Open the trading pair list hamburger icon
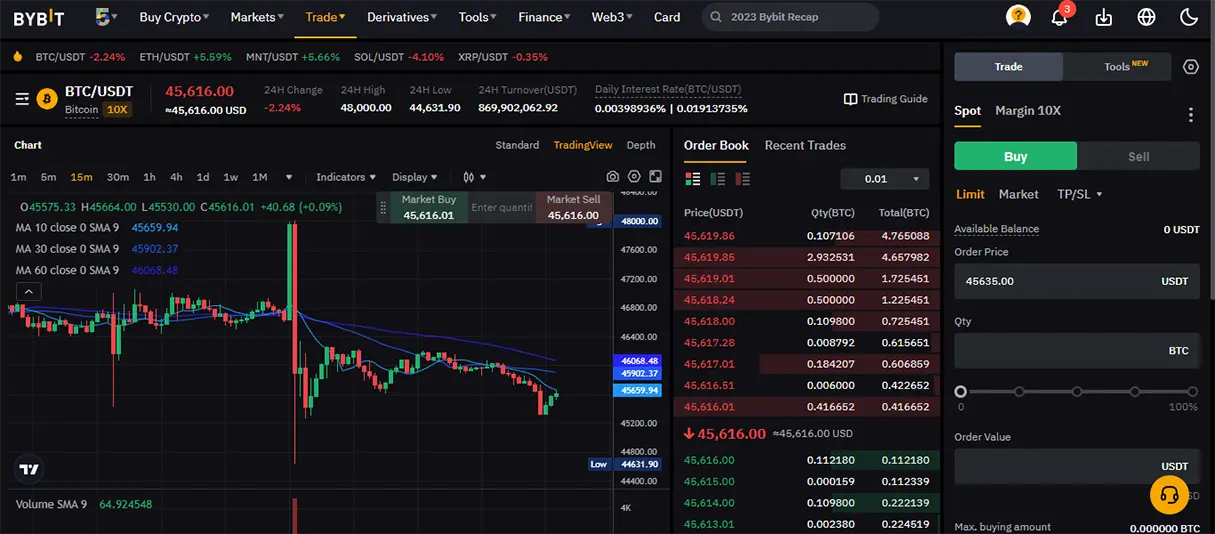The height and width of the screenshot is (534, 1215). point(22,98)
